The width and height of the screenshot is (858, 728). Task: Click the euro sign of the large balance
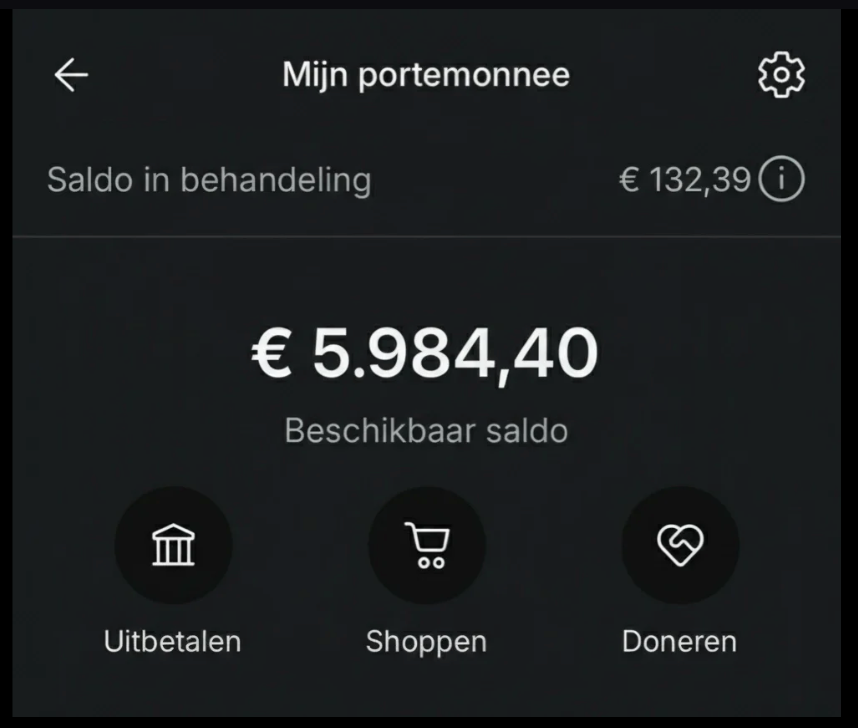pos(272,353)
